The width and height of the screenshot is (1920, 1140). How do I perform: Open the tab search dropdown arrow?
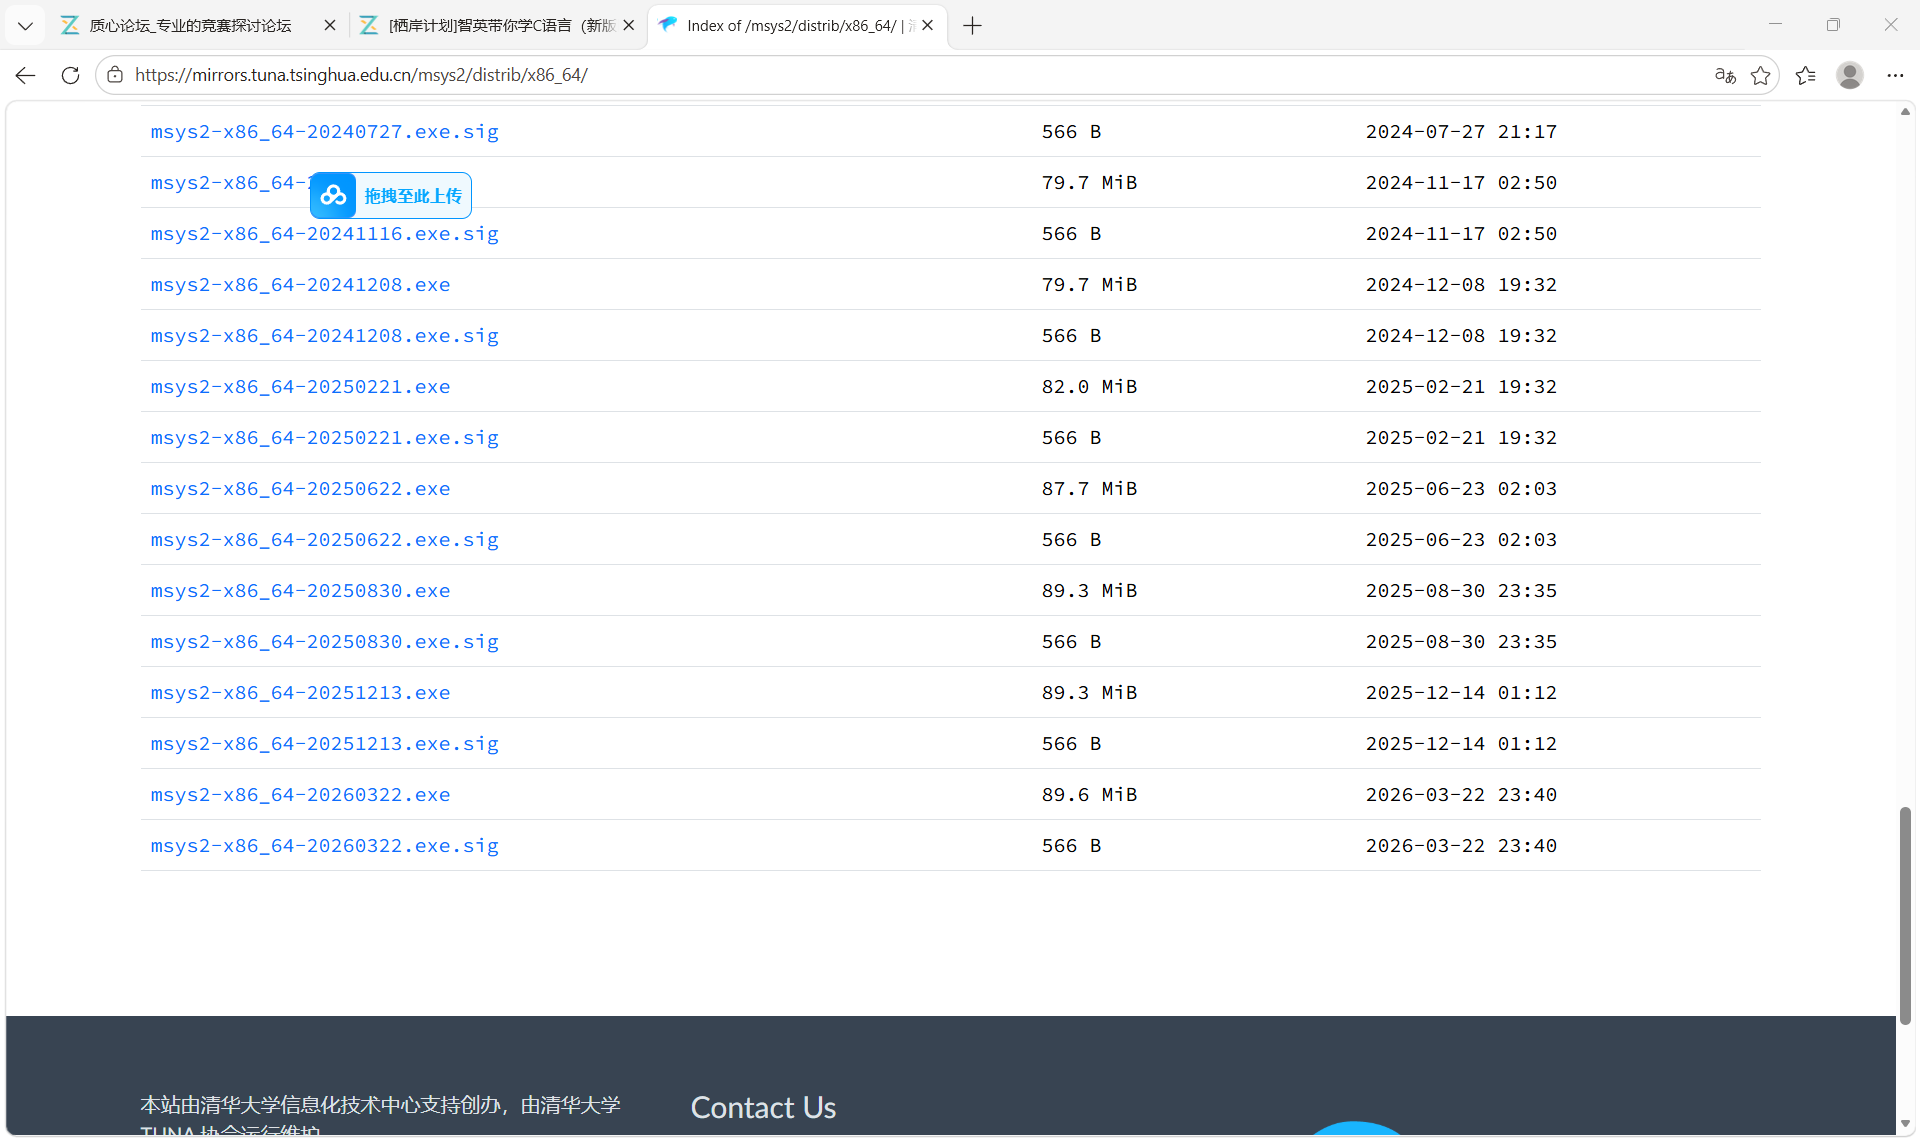click(25, 26)
